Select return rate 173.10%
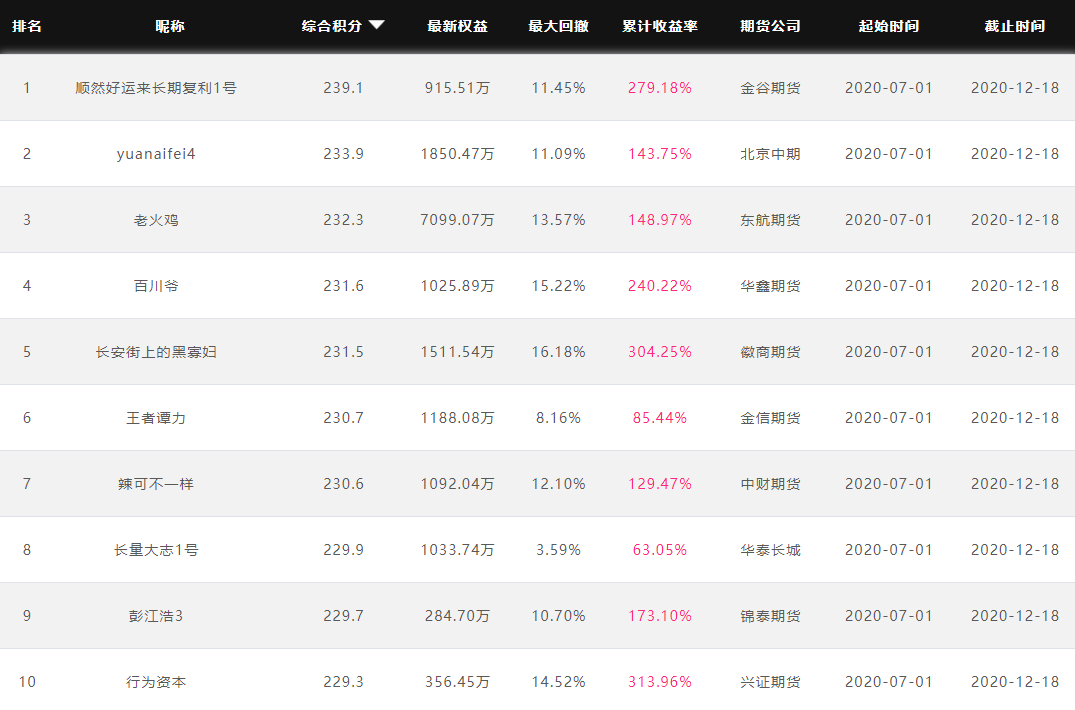This screenshot has width=1075, height=710. point(660,615)
